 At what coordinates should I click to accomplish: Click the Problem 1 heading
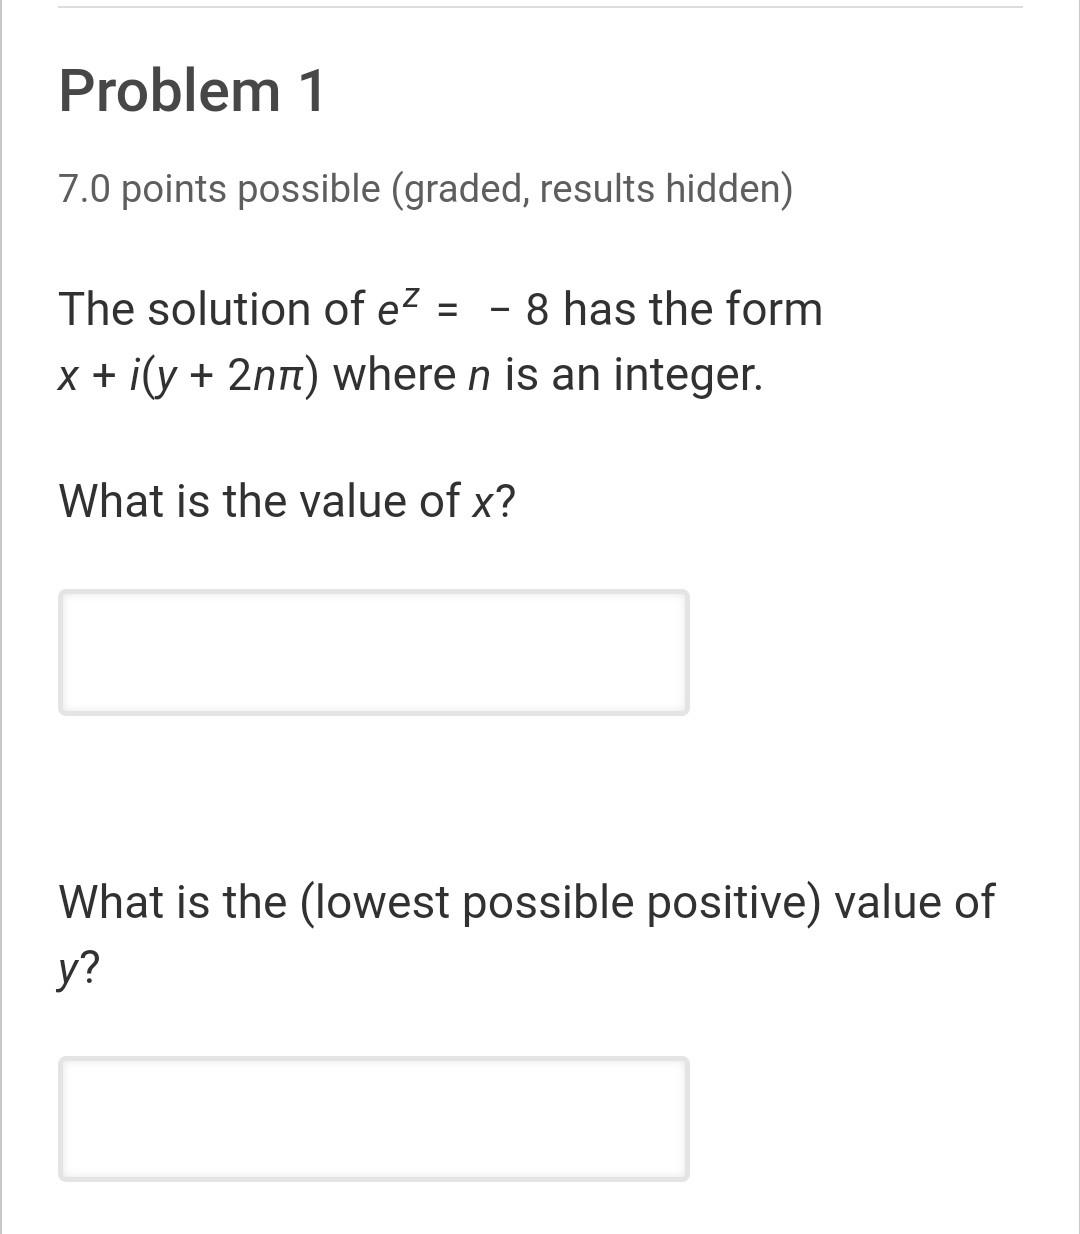[192, 90]
